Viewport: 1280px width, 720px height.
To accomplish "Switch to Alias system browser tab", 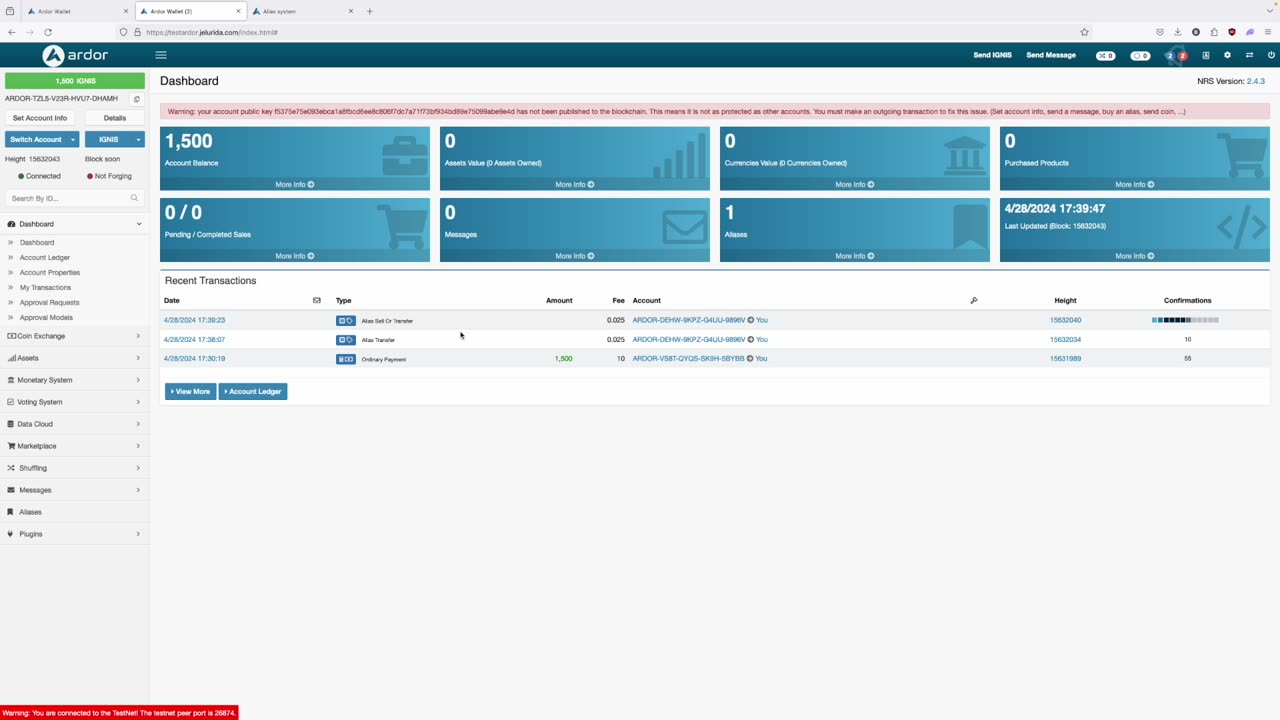I will click(x=303, y=11).
